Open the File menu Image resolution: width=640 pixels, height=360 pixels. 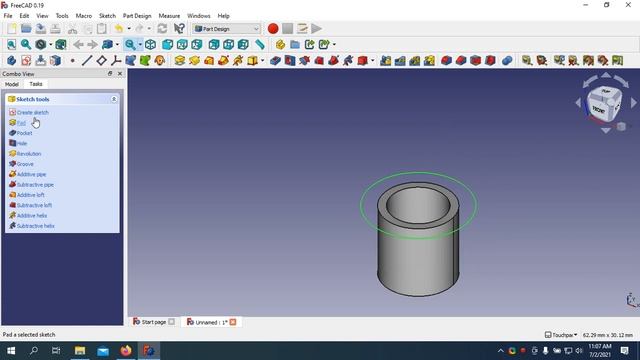pyautogui.click(x=8, y=16)
